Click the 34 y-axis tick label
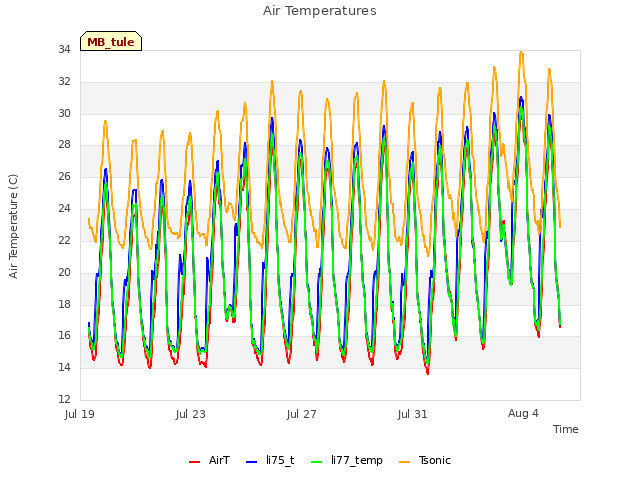The width and height of the screenshot is (640, 480). coord(64,50)
